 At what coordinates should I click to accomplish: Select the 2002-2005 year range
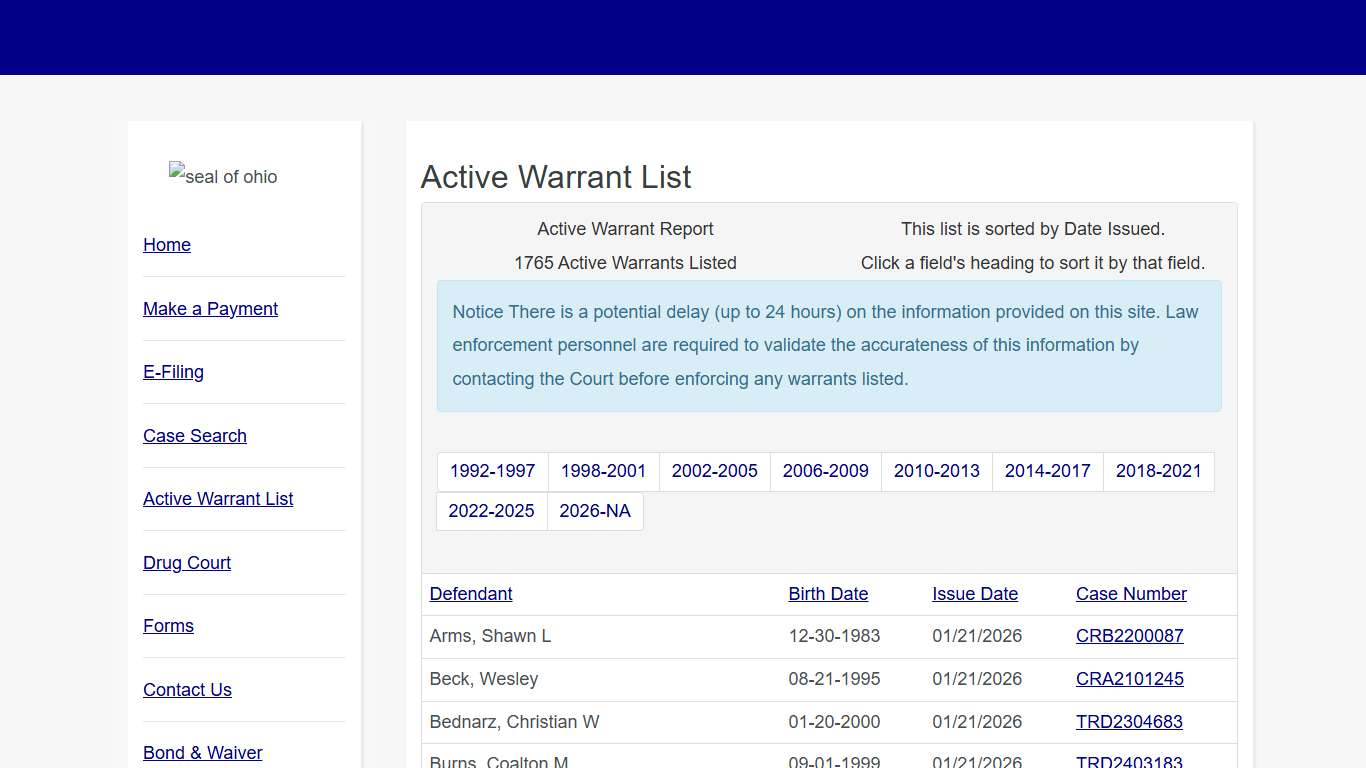point(714,471)
